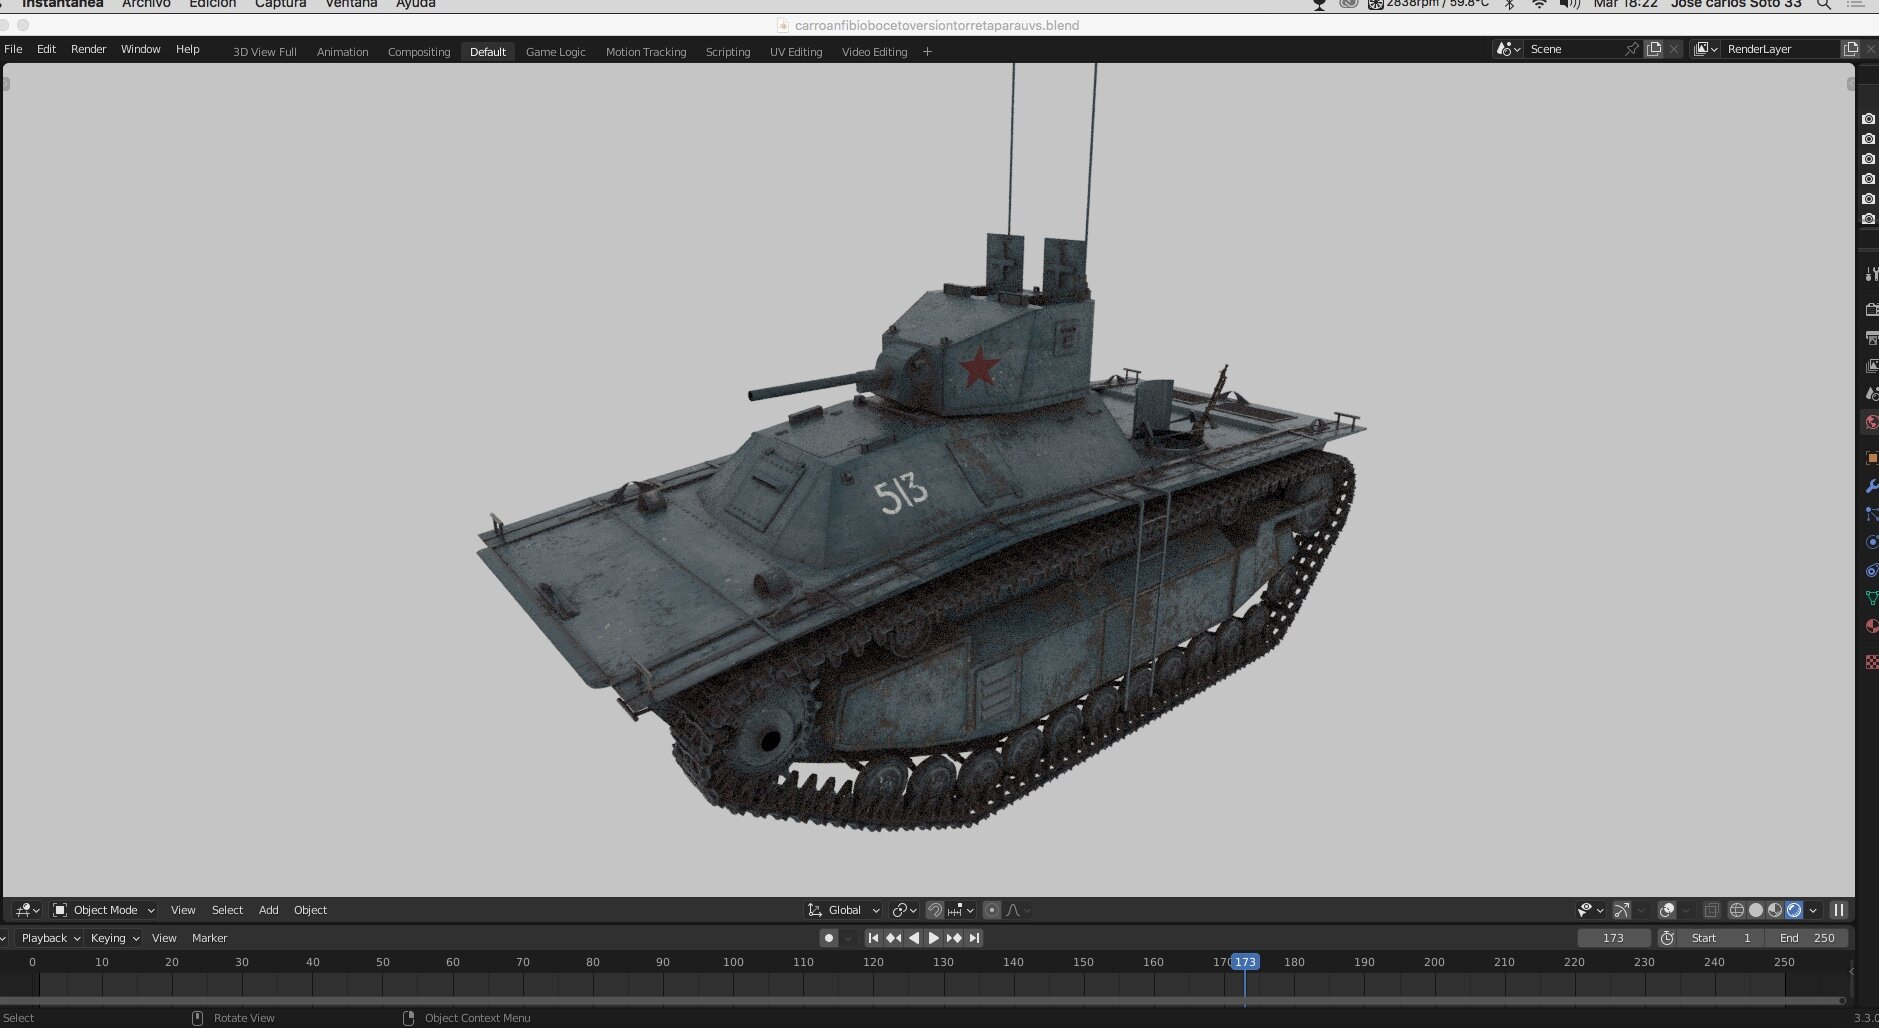Select rendered viewport shading

(1794, 910)
